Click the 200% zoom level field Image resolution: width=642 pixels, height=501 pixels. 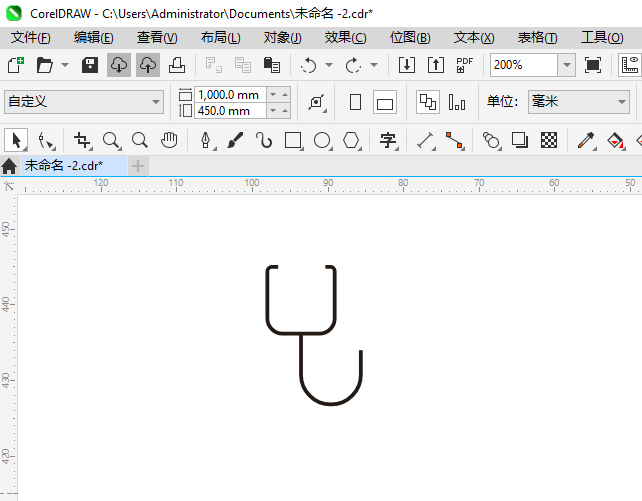tap(524, 65)
